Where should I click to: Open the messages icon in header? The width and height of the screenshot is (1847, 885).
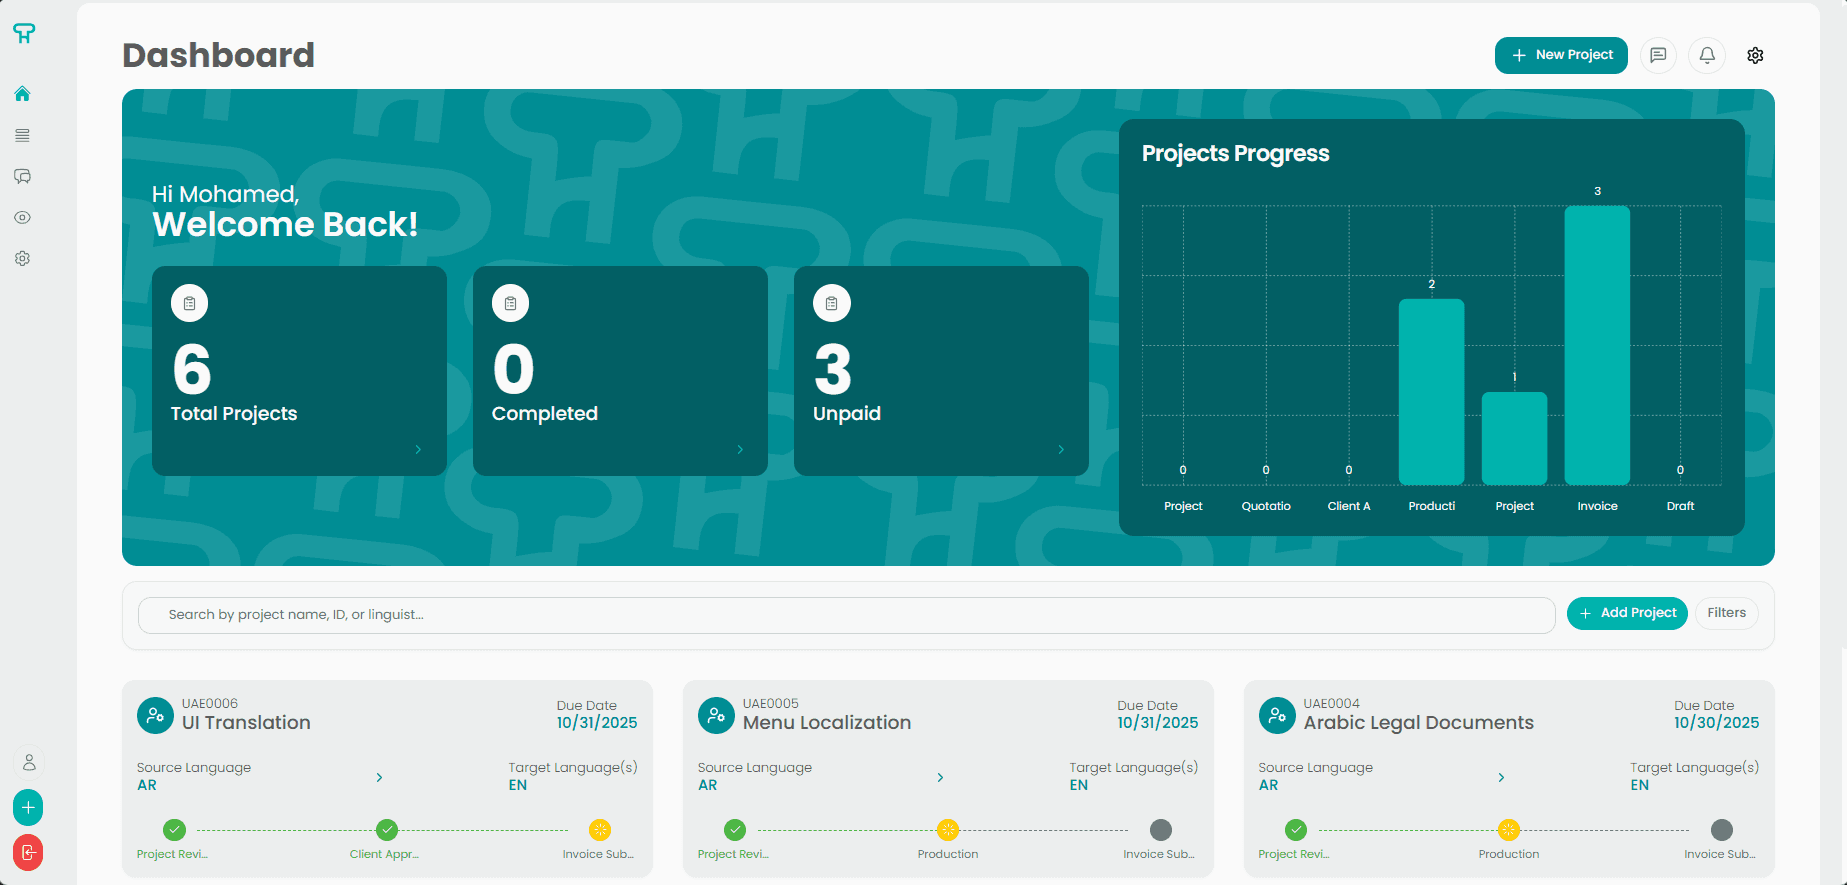[1658, 55]
